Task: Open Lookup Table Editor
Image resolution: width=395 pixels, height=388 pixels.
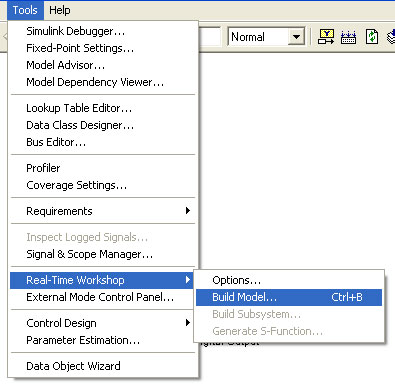Action: [x=103, y=108]
